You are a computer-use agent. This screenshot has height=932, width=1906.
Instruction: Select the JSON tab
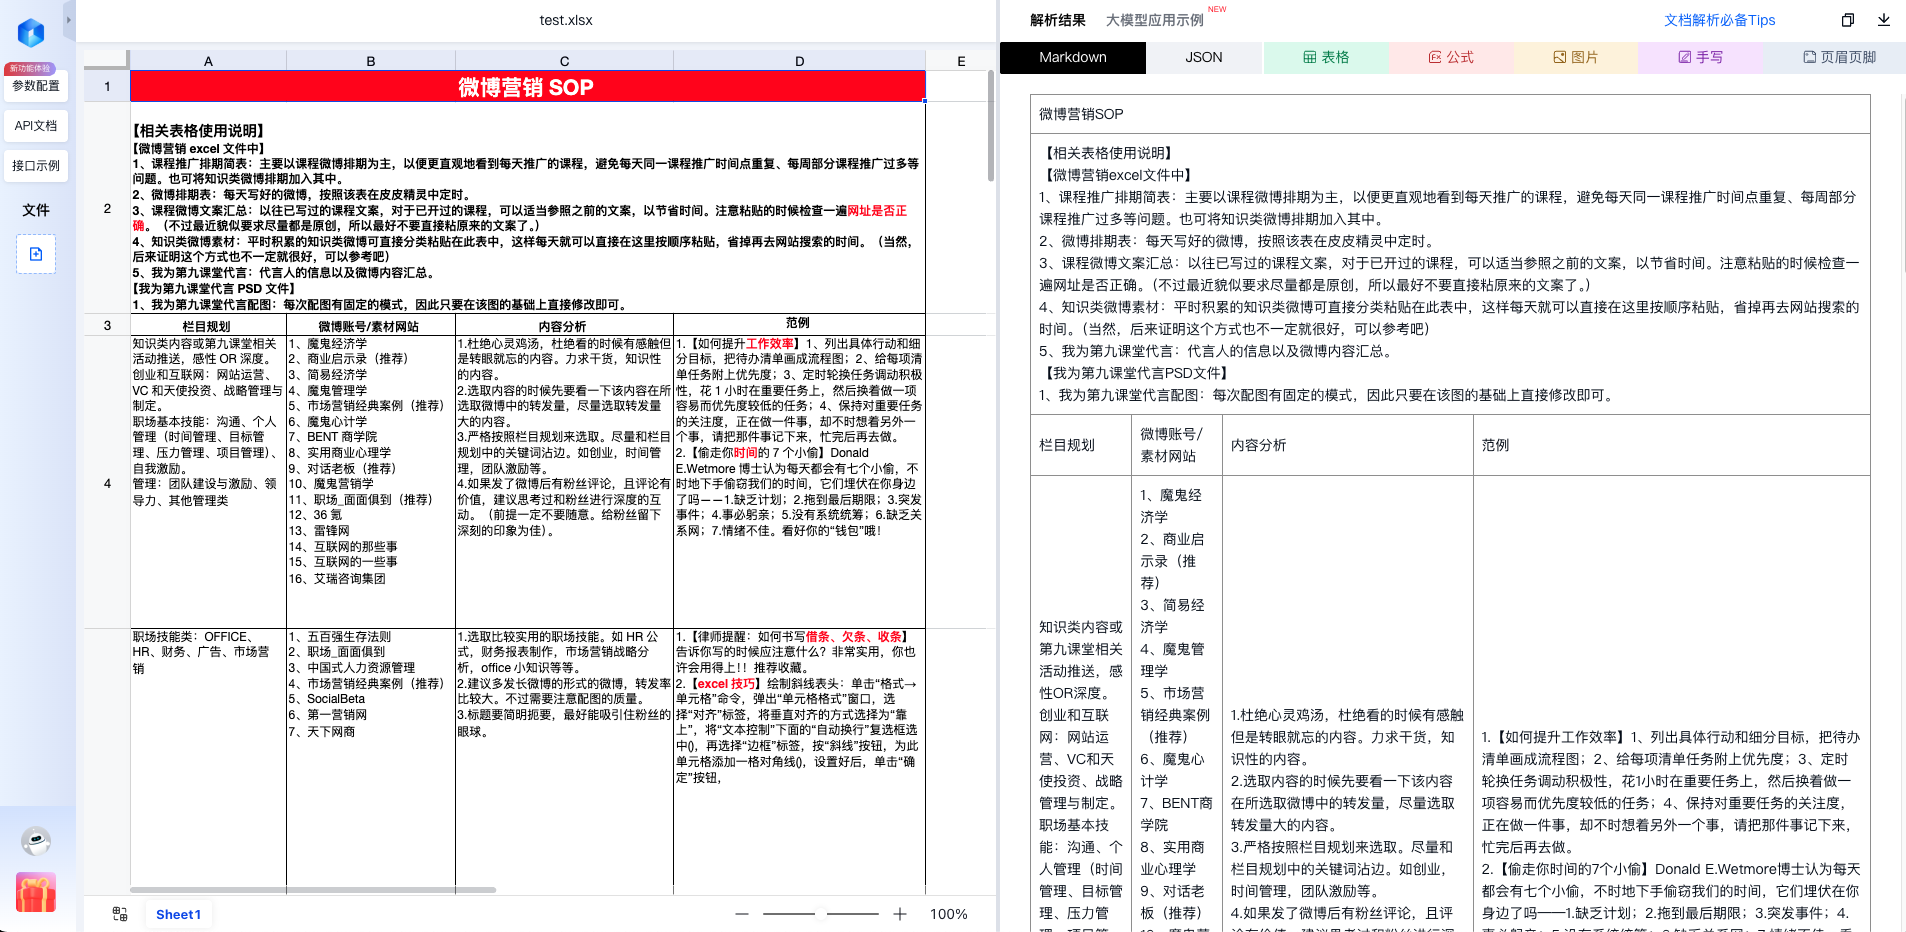pyautogui.click(x=1204, y=58)
